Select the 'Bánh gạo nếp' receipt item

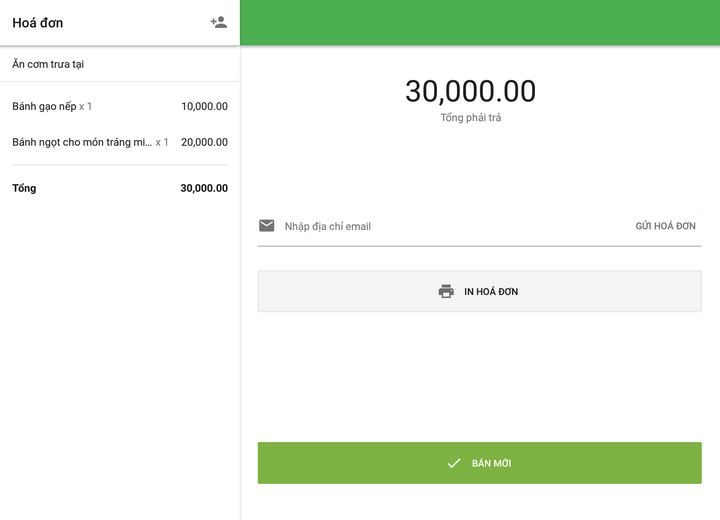(44, 106)
